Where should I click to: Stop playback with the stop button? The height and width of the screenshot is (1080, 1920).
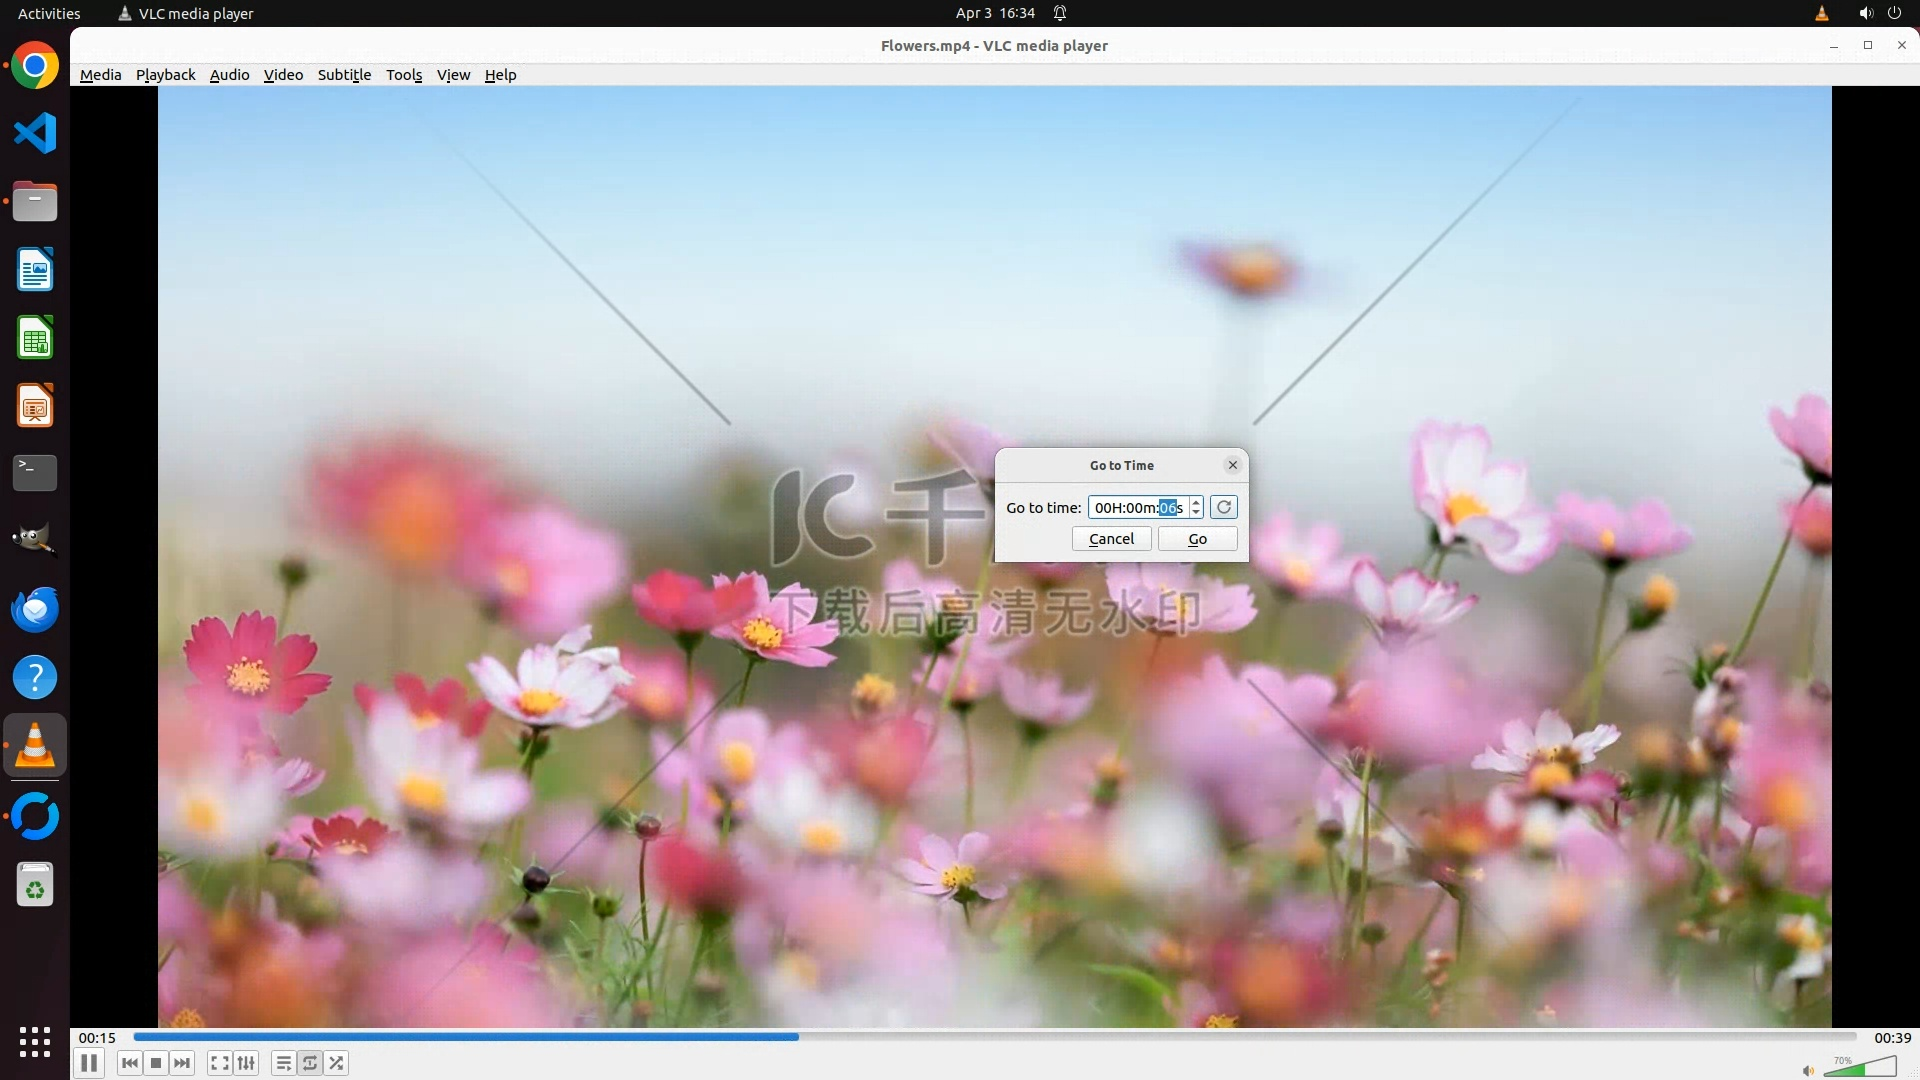[x=156, y=1063]
